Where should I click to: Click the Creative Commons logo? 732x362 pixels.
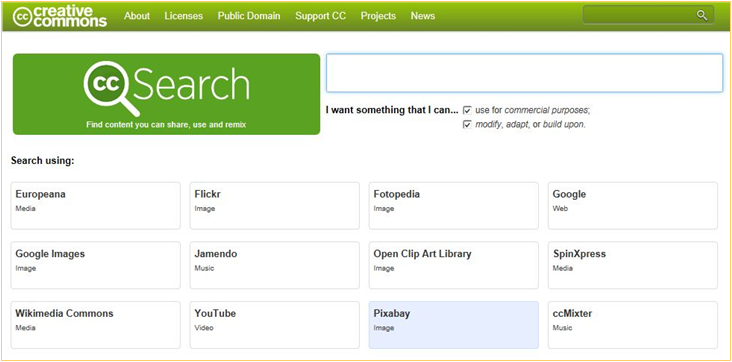pos(60,16)
